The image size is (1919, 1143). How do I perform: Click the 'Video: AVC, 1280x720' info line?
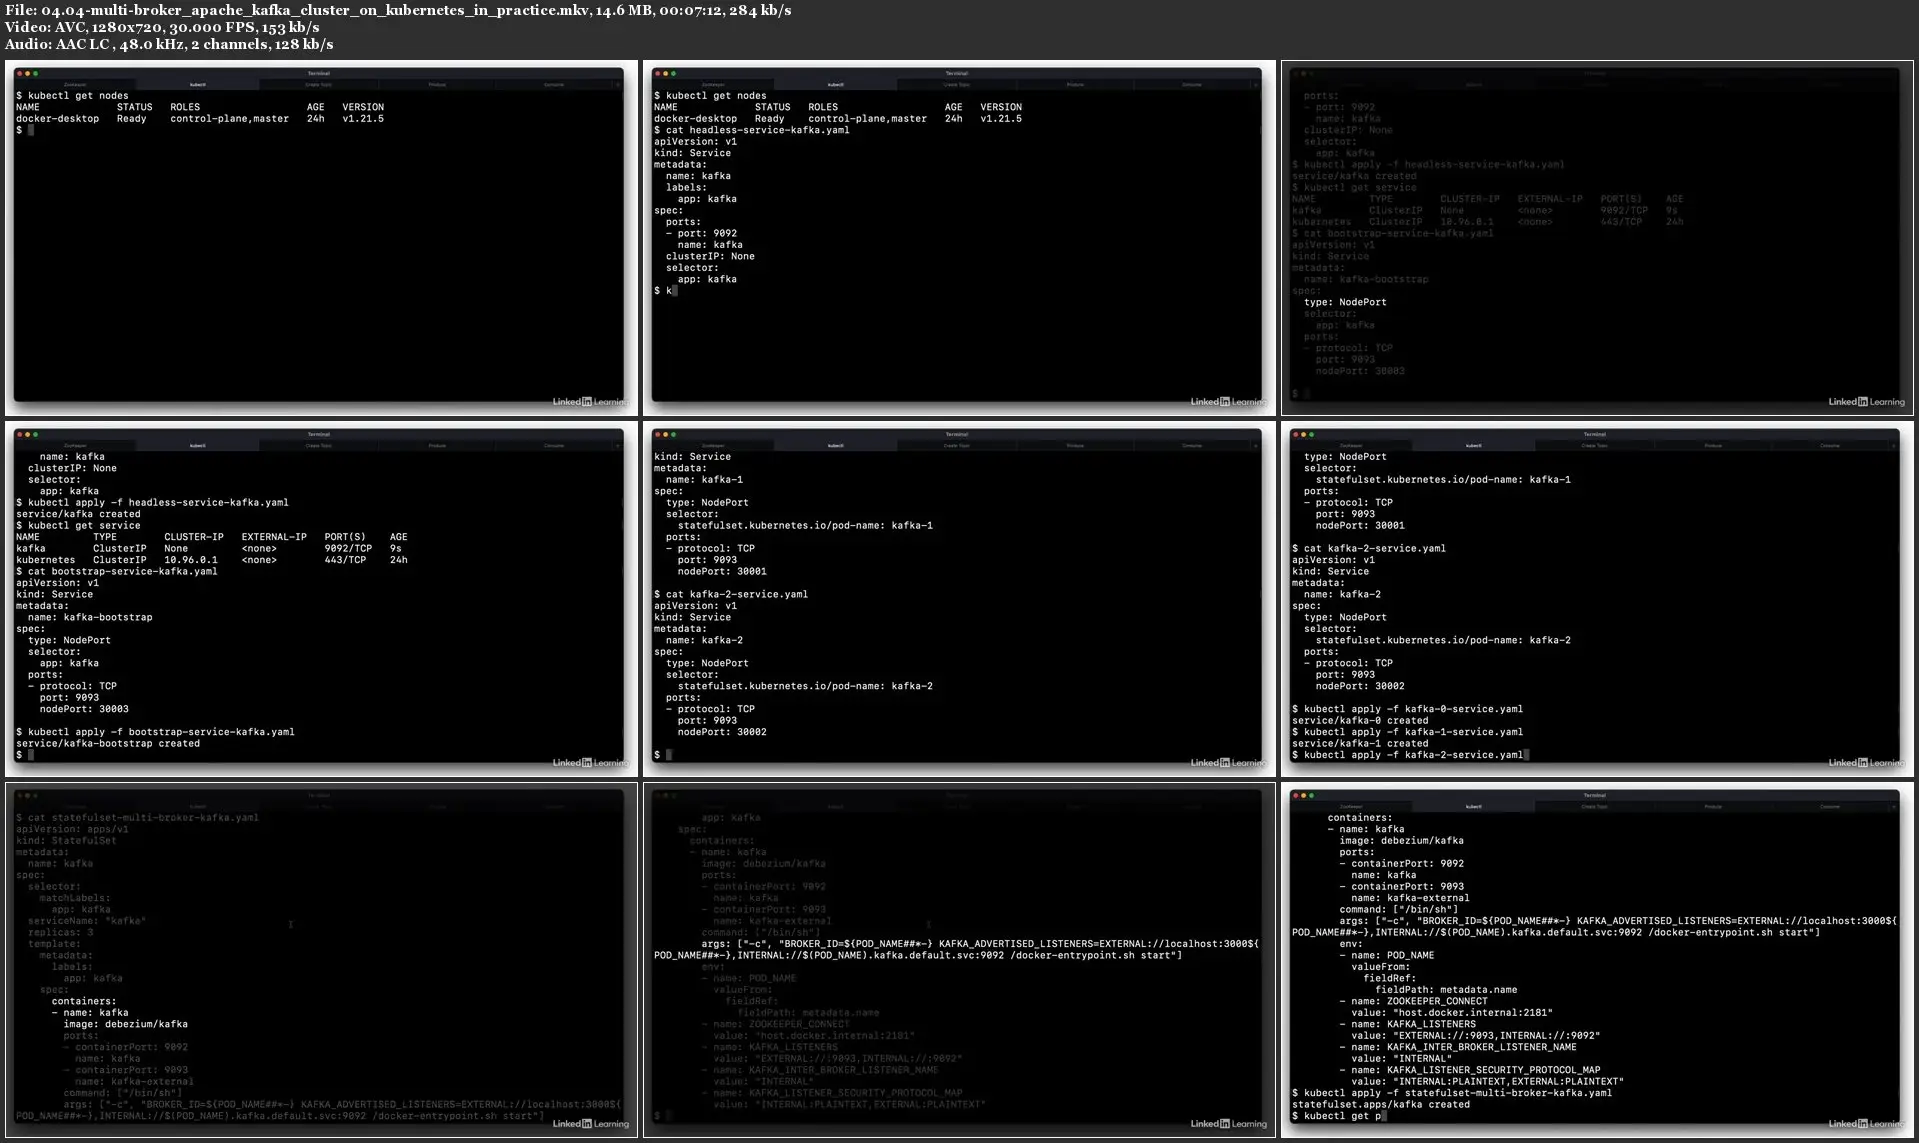(162, 27)
